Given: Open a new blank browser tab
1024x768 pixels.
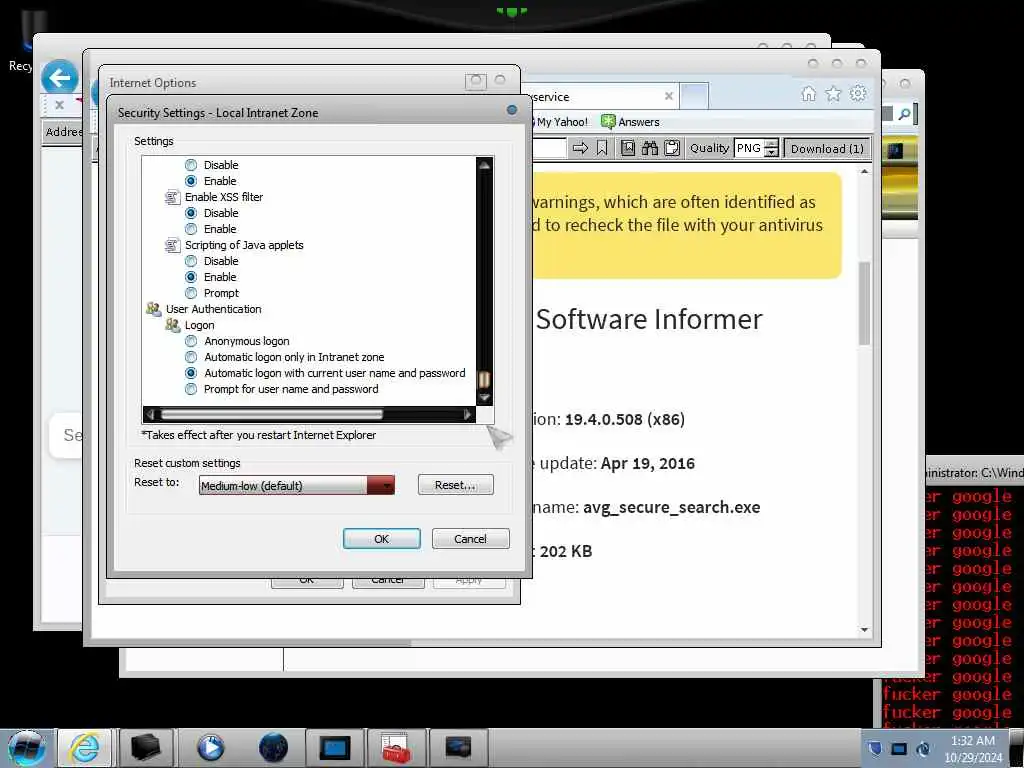Looking at the screenshot, I should (694, 97).
